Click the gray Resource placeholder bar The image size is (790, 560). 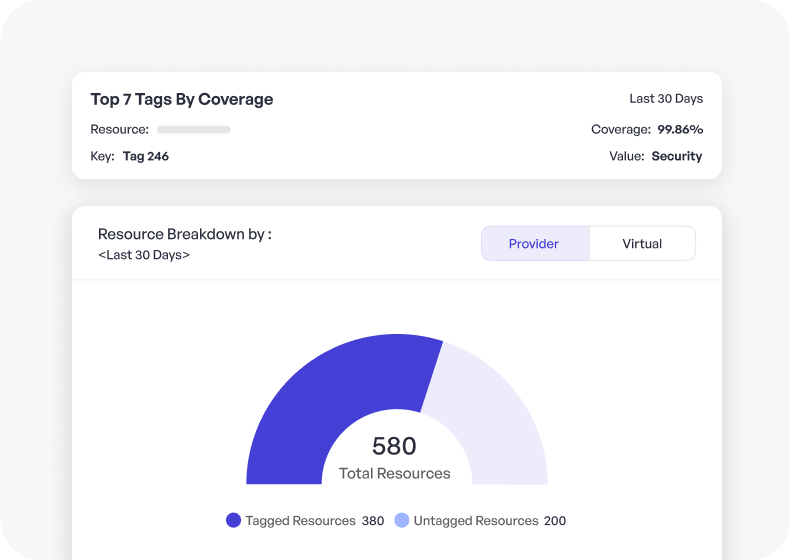193,129
